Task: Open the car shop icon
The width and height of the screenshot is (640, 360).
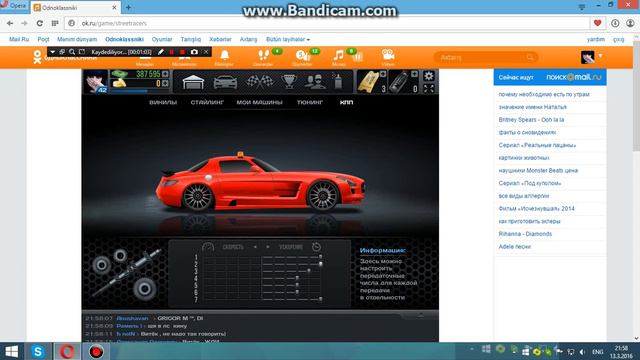Action: 225,82
